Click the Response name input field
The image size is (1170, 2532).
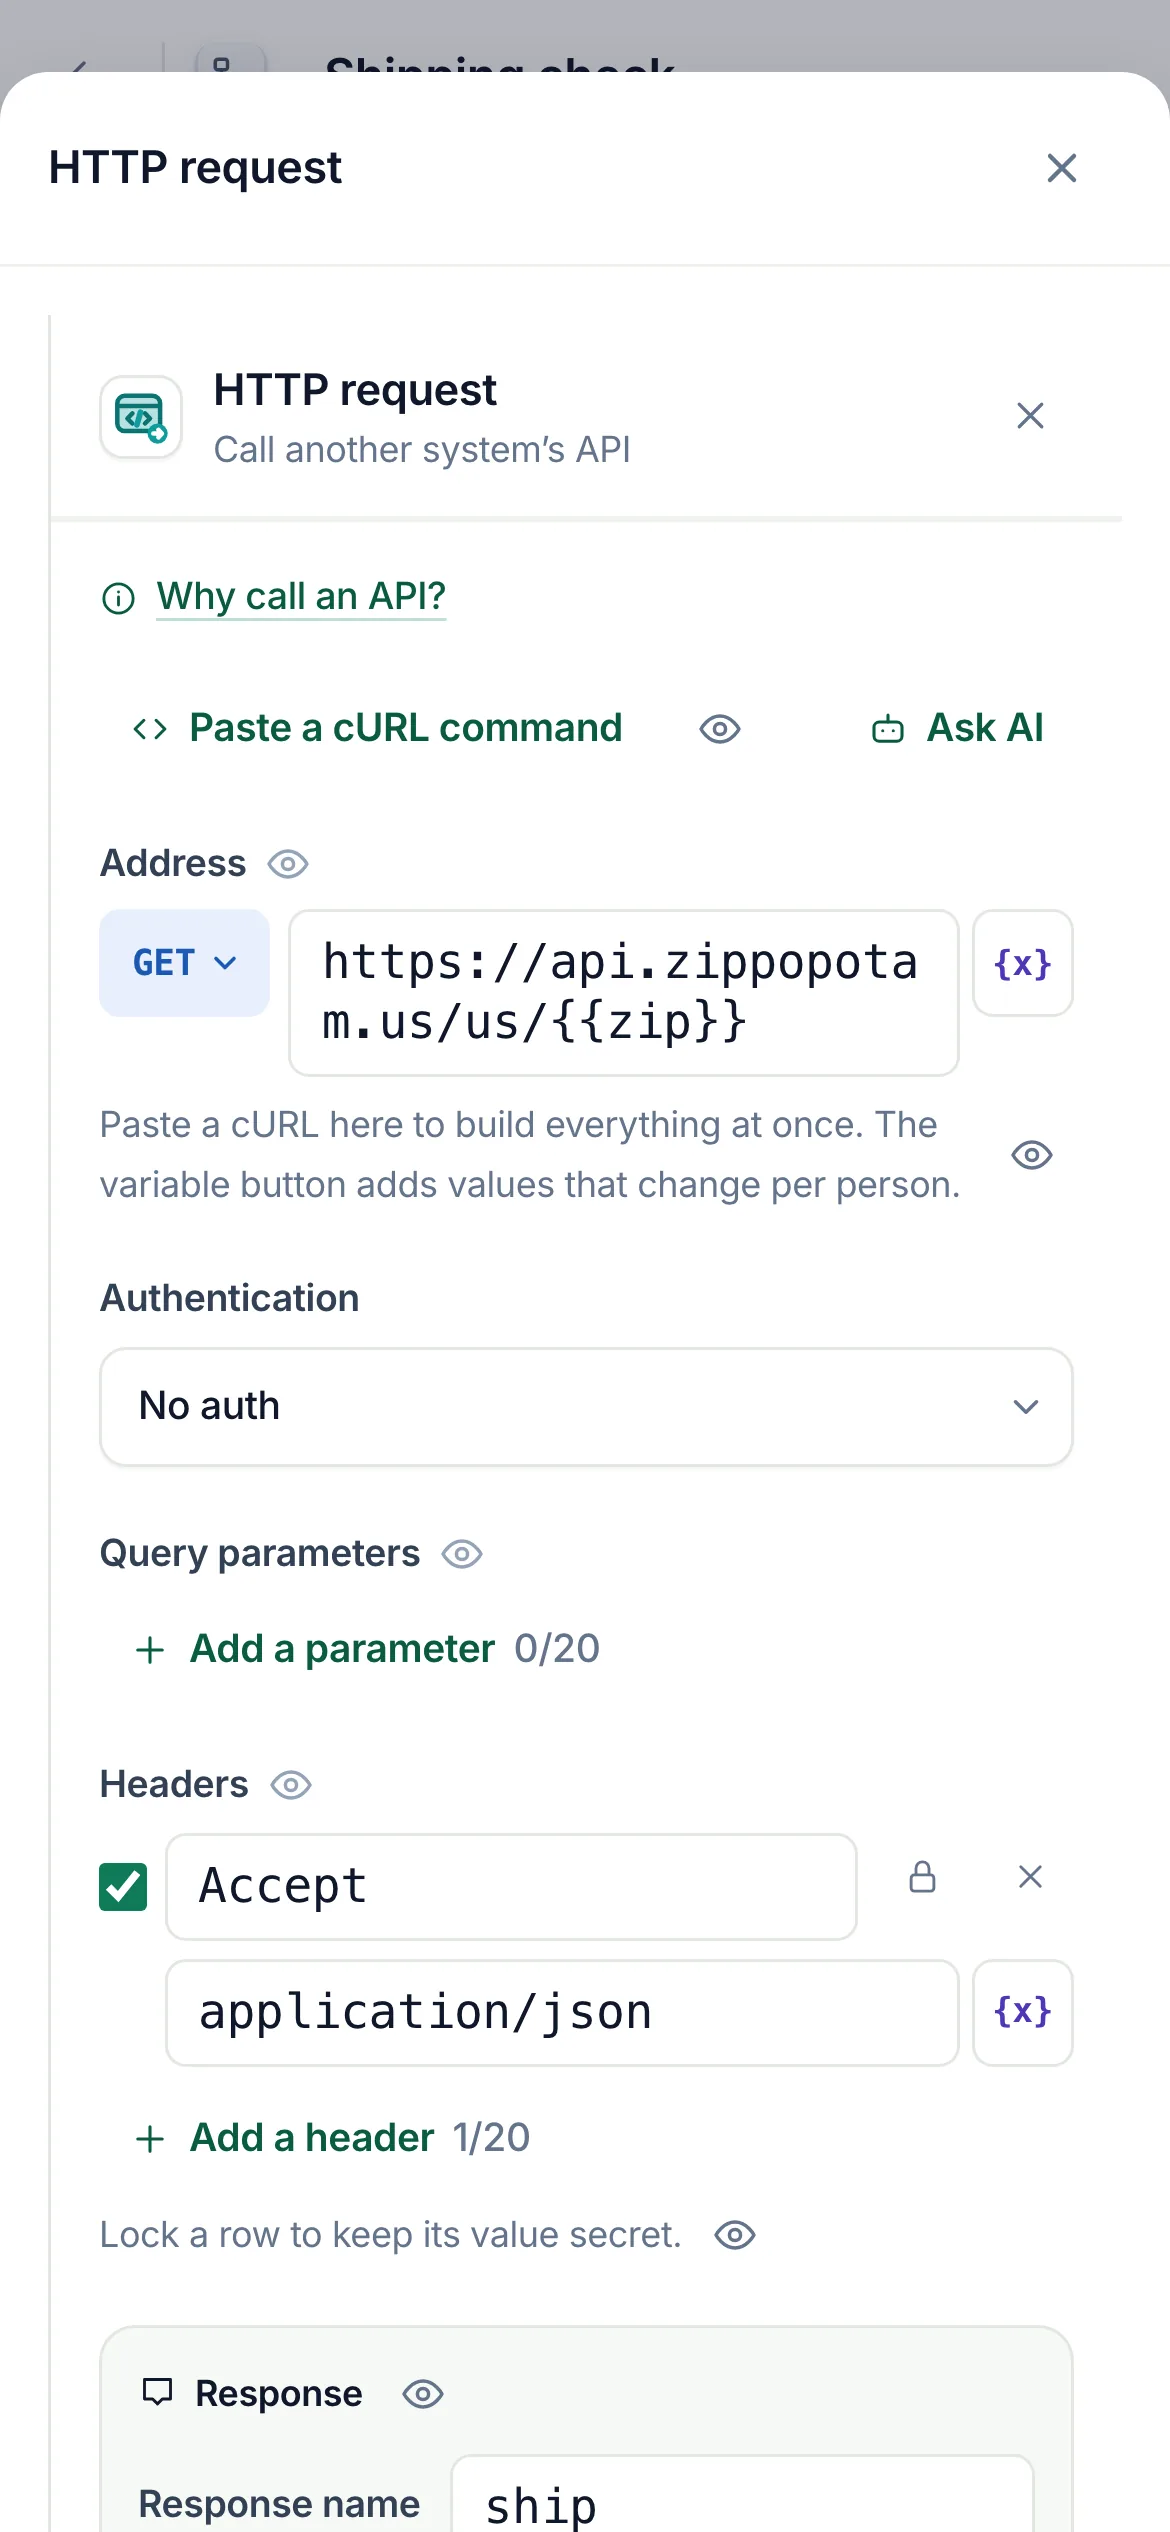742,2495
